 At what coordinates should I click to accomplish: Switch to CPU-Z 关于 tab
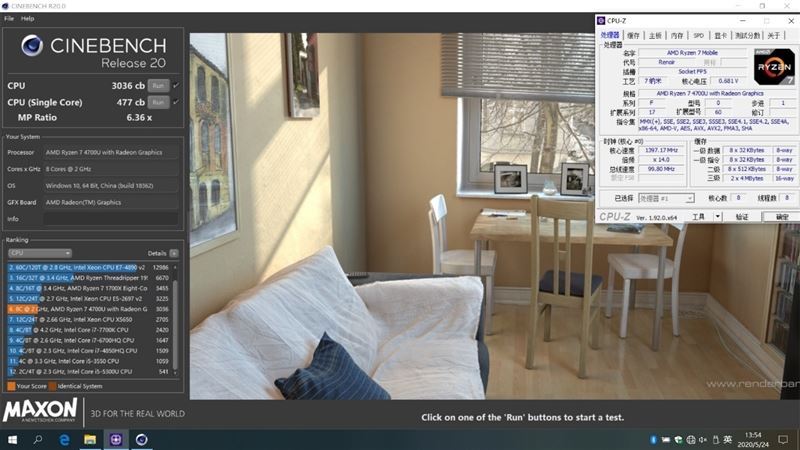[x=773, y=35]
